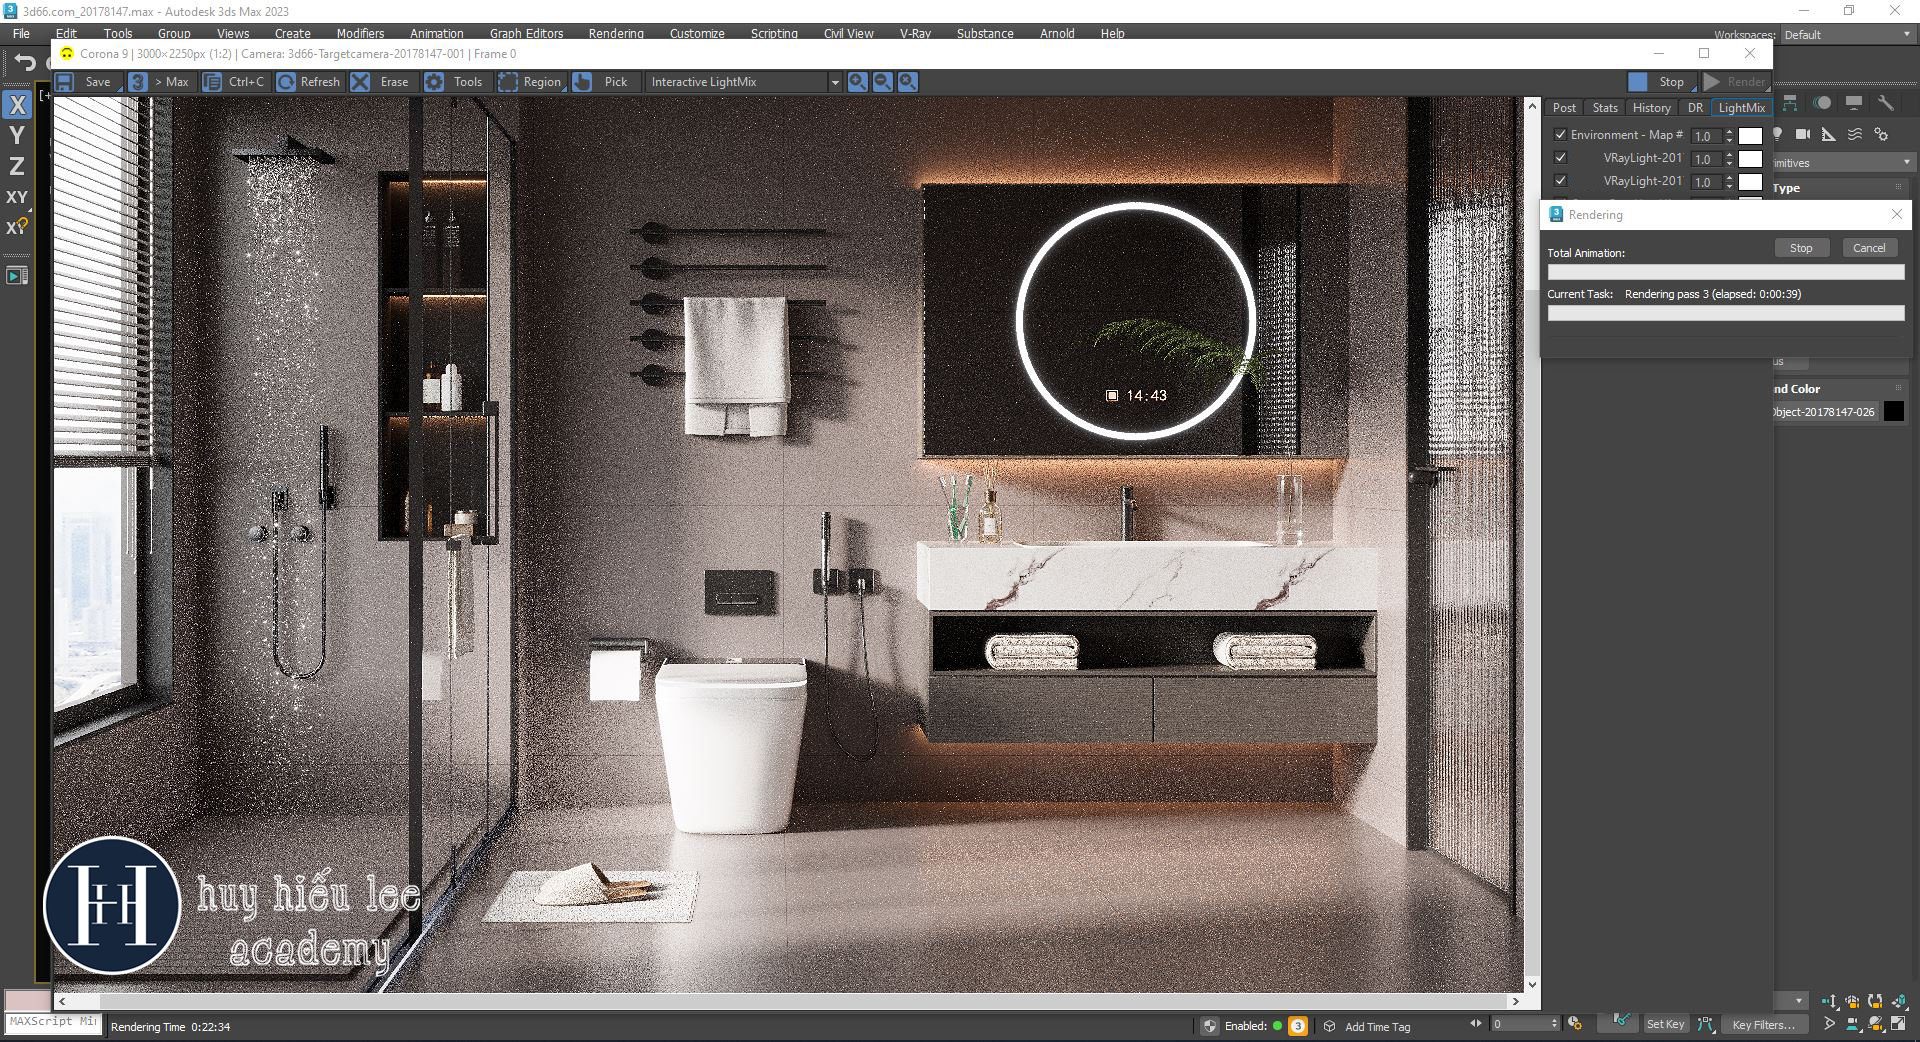Uncheck the Environment - Map light in LightMix

click(x=1562, y=134)
